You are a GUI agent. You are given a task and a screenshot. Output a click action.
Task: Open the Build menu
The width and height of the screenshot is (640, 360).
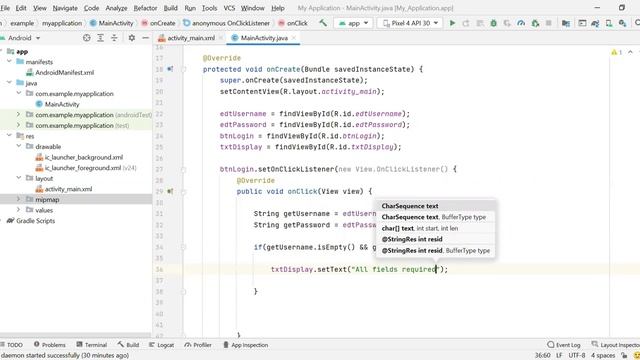pos(170,8)
